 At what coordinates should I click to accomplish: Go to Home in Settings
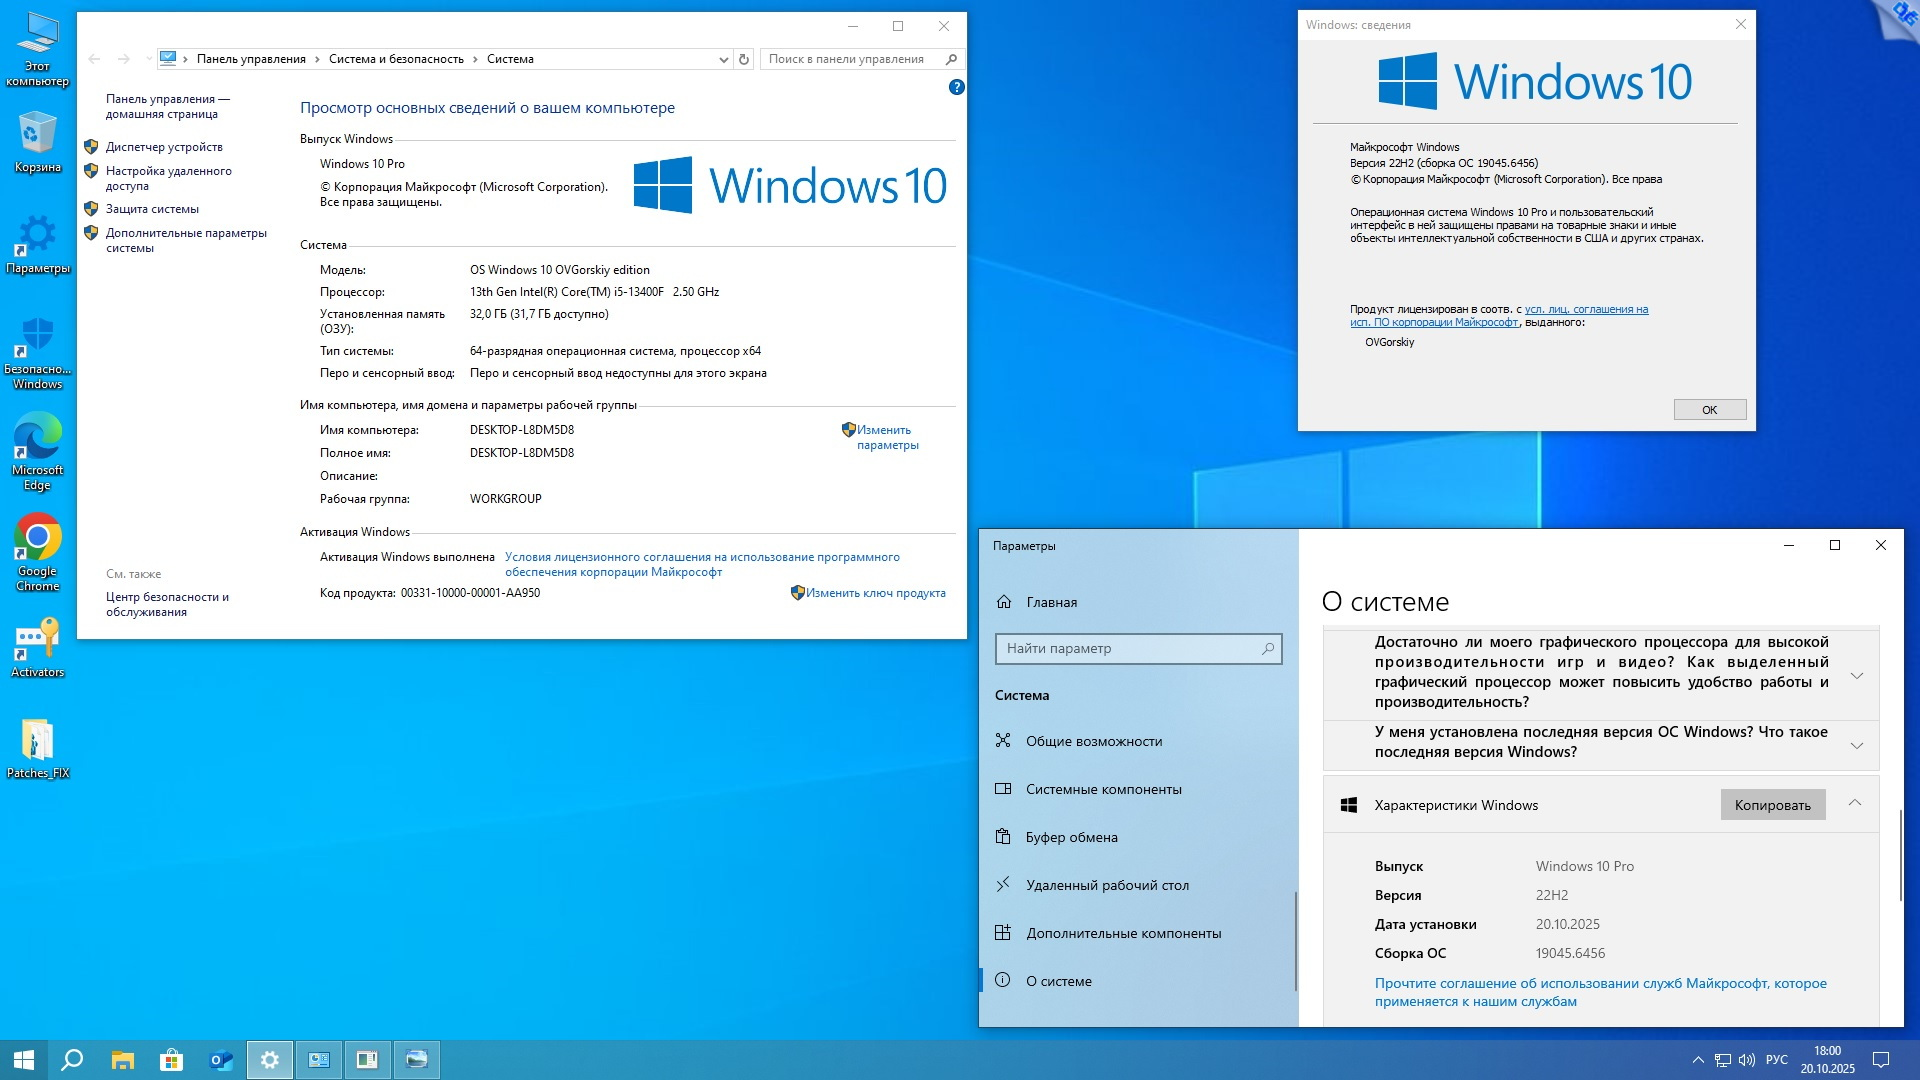click(1051, 602)
